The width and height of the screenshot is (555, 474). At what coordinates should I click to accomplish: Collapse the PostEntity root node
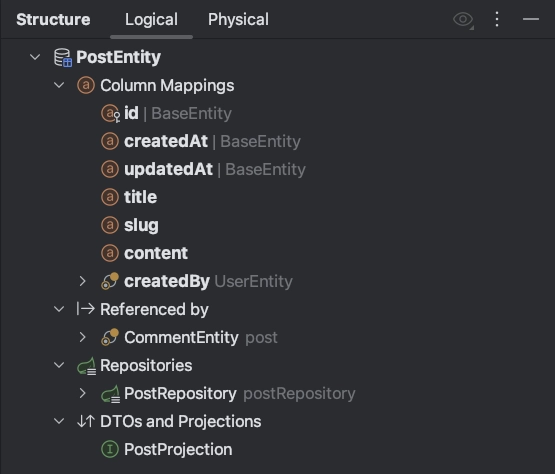[35, 57]
